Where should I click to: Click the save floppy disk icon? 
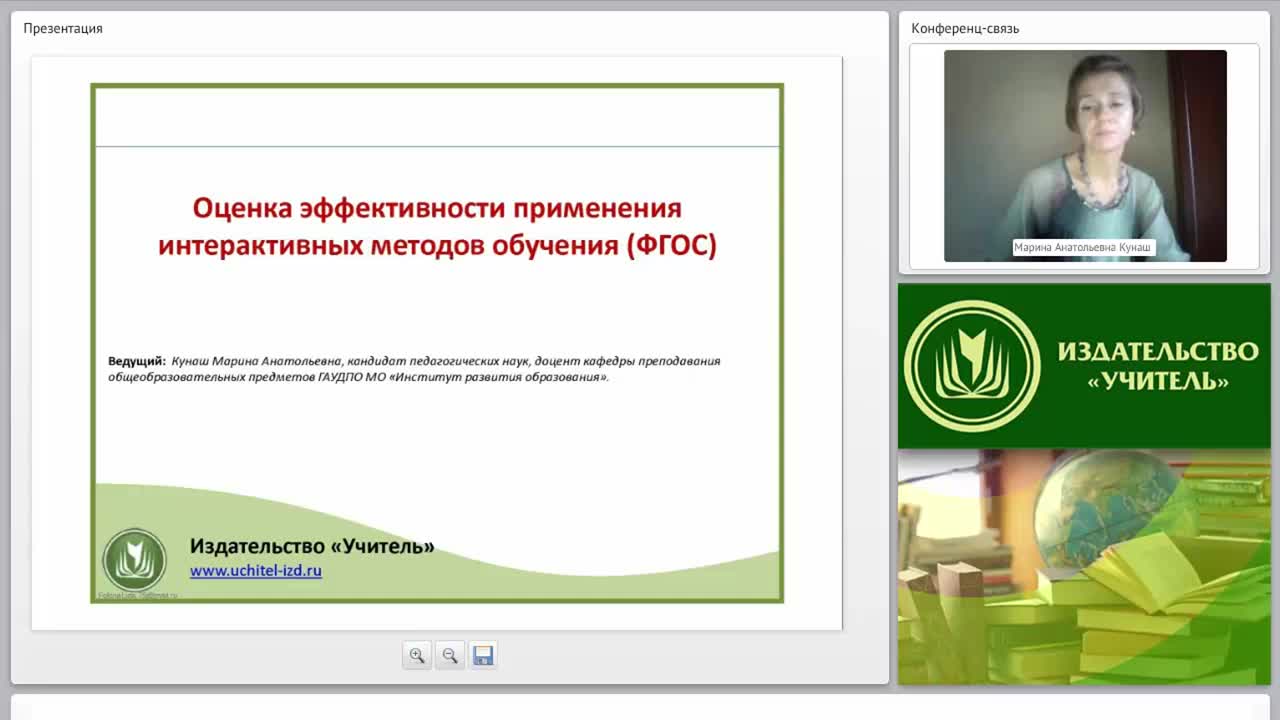tap(483, 656)
